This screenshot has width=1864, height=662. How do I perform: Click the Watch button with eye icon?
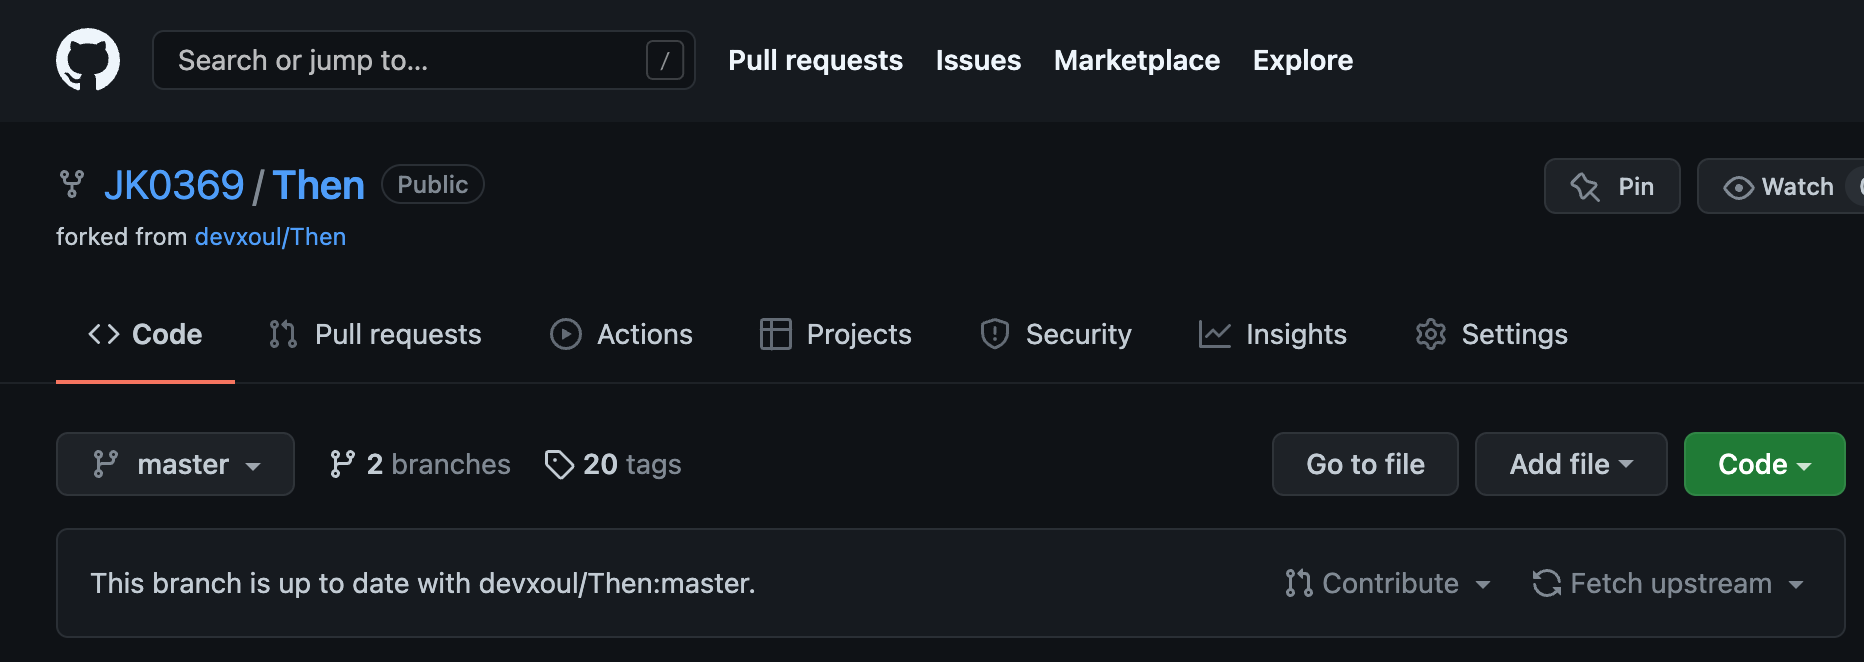[1780, 186]
